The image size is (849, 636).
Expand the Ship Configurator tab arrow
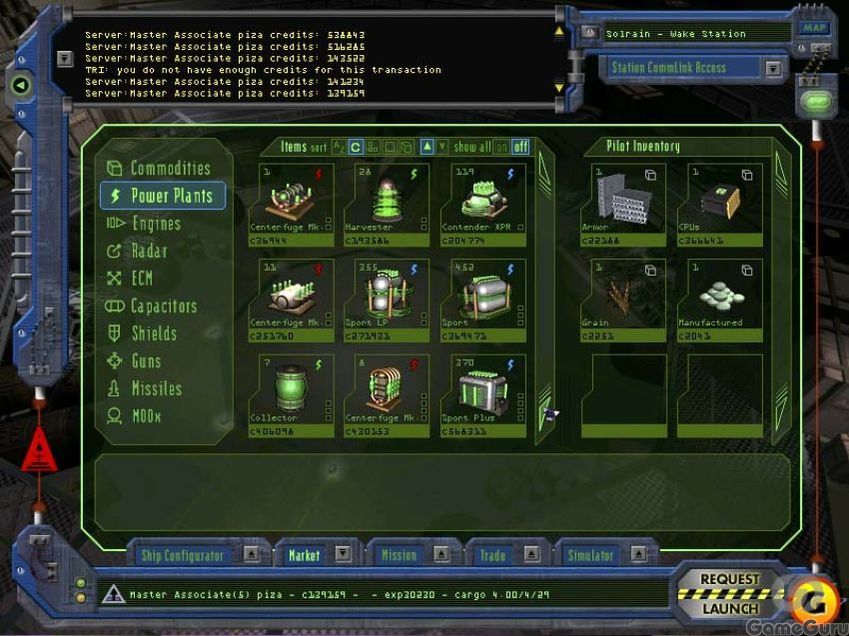(251, 554)
